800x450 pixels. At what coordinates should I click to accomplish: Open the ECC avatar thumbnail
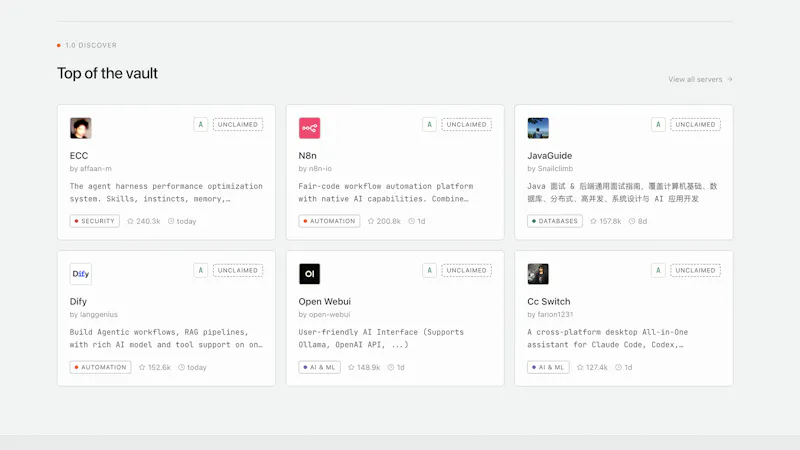(81, 128)
